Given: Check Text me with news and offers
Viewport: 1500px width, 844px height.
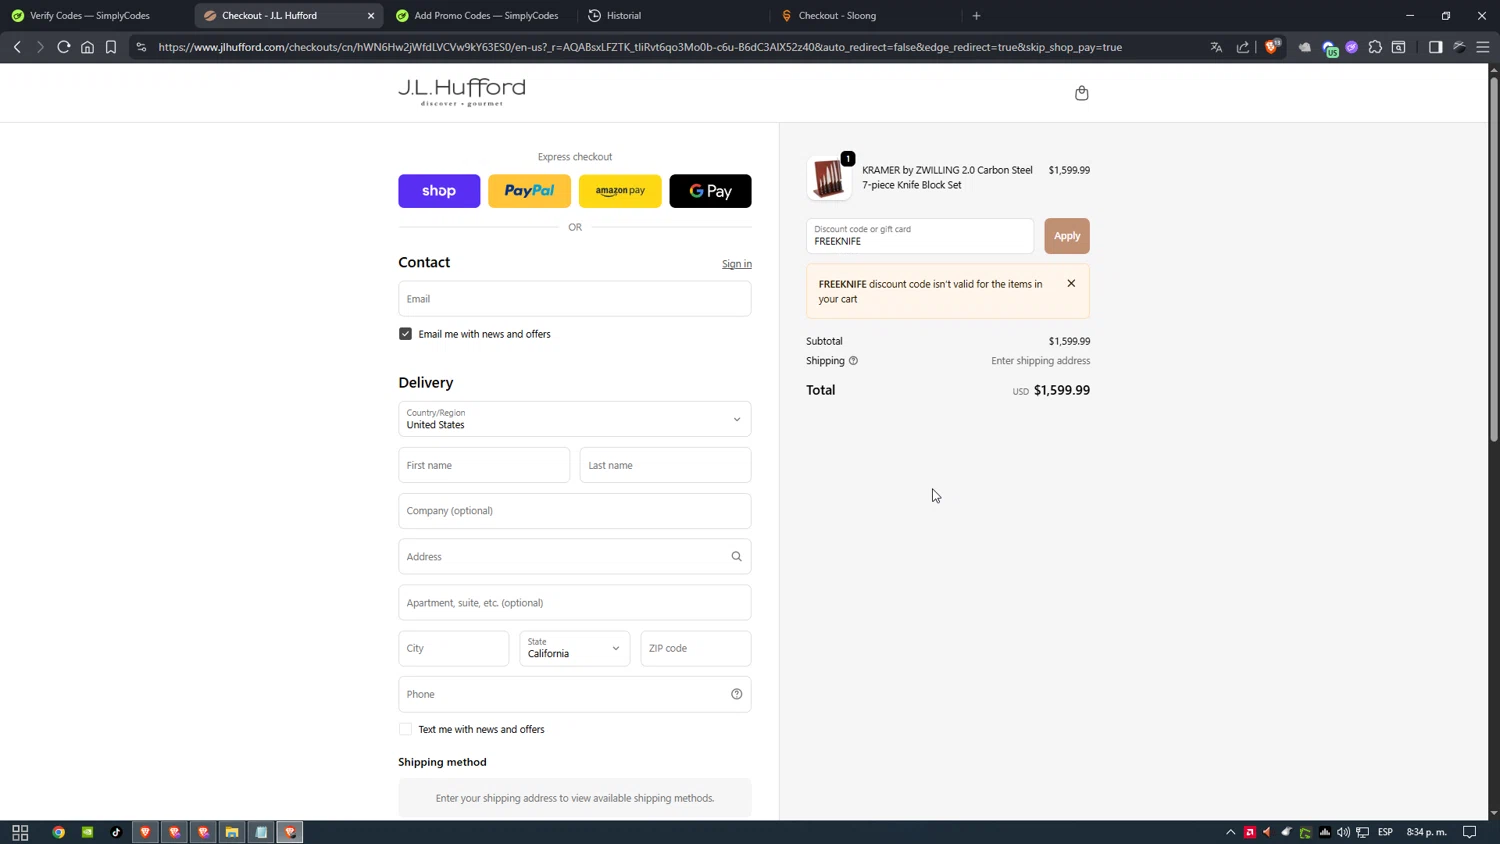Looking at the screenshot, I should pyautogui.click(x=405, y=729).
